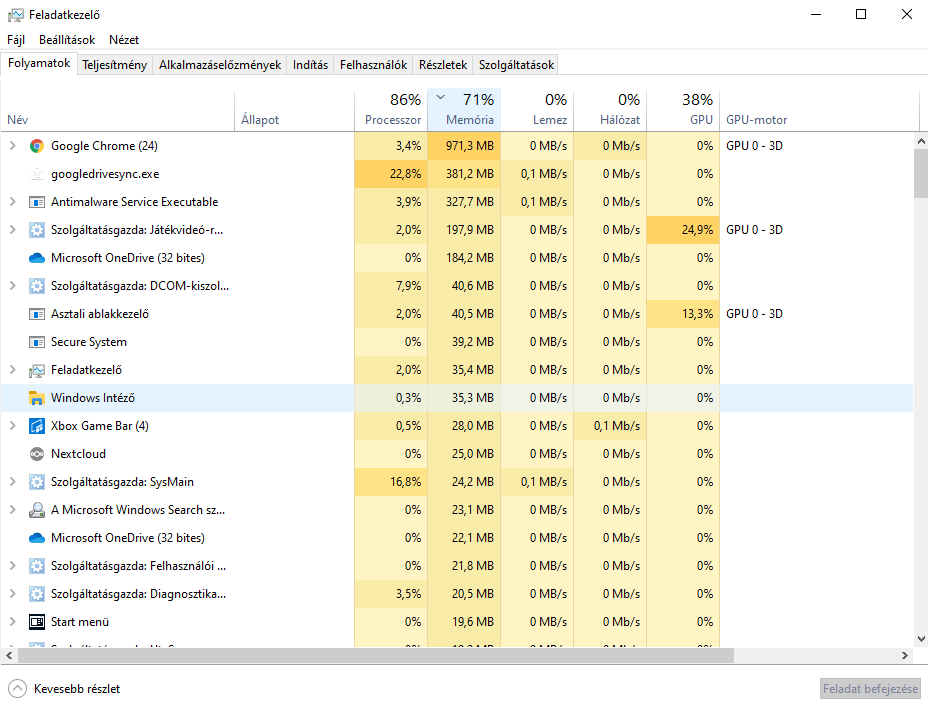The width and height of the screenshot is (928, 713).
Task: Click the Task Manager title bar icon
Action: tap(16, 15)
